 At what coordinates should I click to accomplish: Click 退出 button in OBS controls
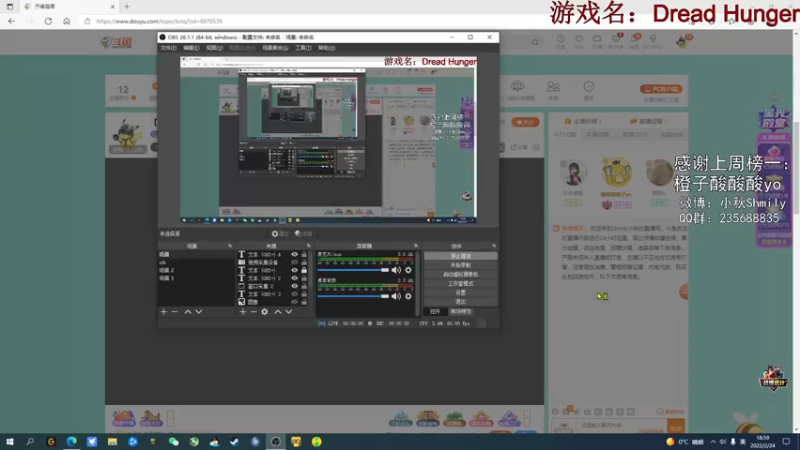[461, 302]
